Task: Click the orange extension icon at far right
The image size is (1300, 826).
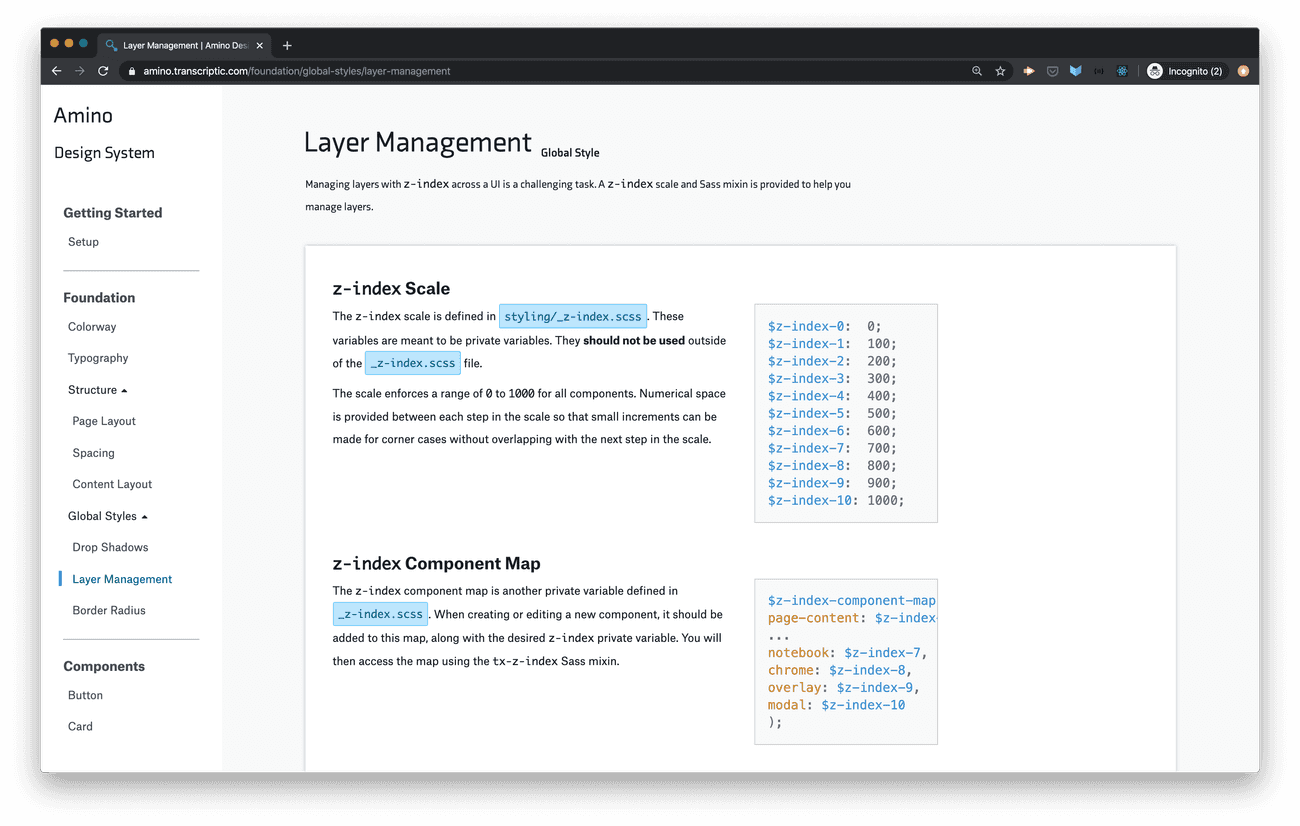Action: coord(1243,71)
